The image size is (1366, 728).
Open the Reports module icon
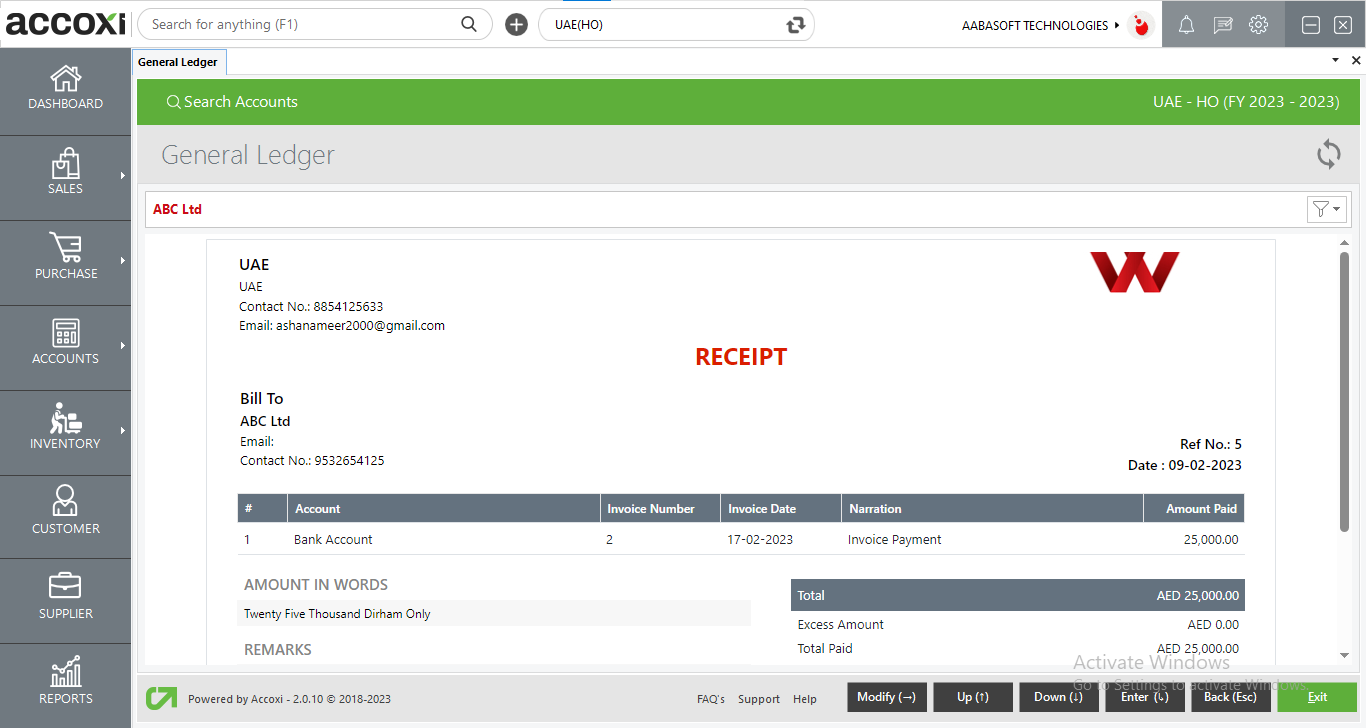[x=65, y=680]
